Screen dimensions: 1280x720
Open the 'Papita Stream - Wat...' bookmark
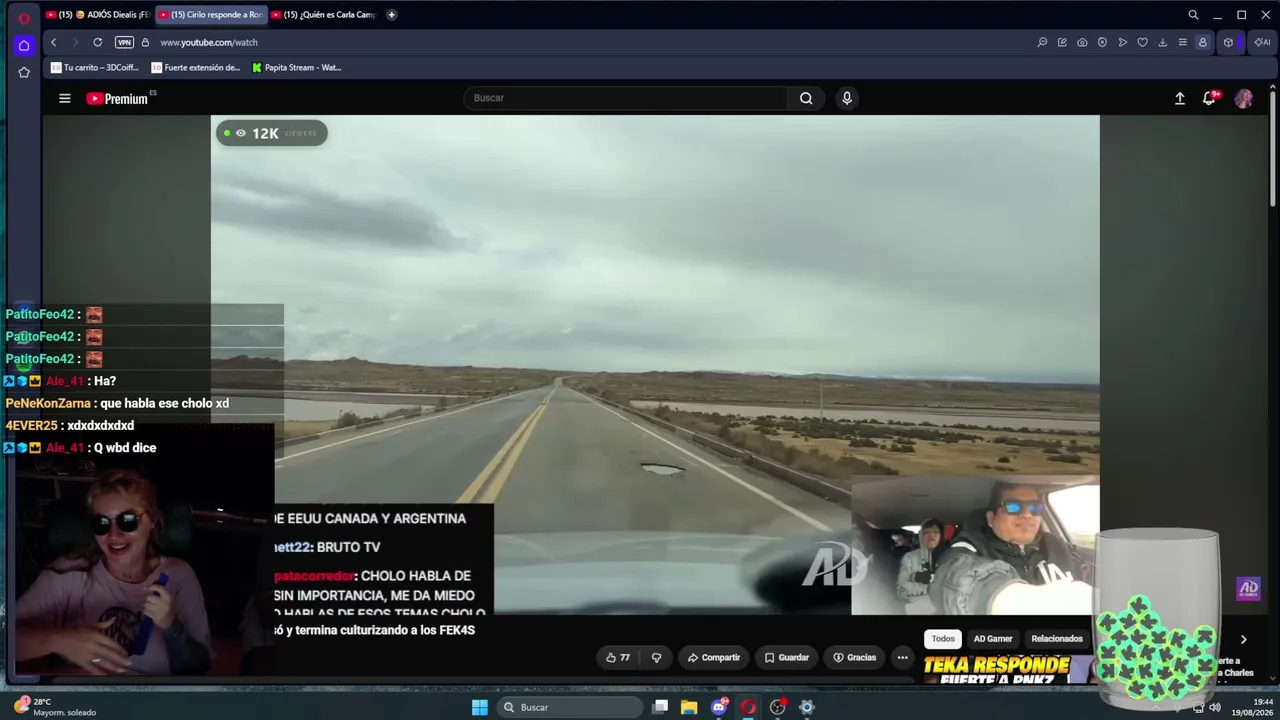tap(297, 68)
